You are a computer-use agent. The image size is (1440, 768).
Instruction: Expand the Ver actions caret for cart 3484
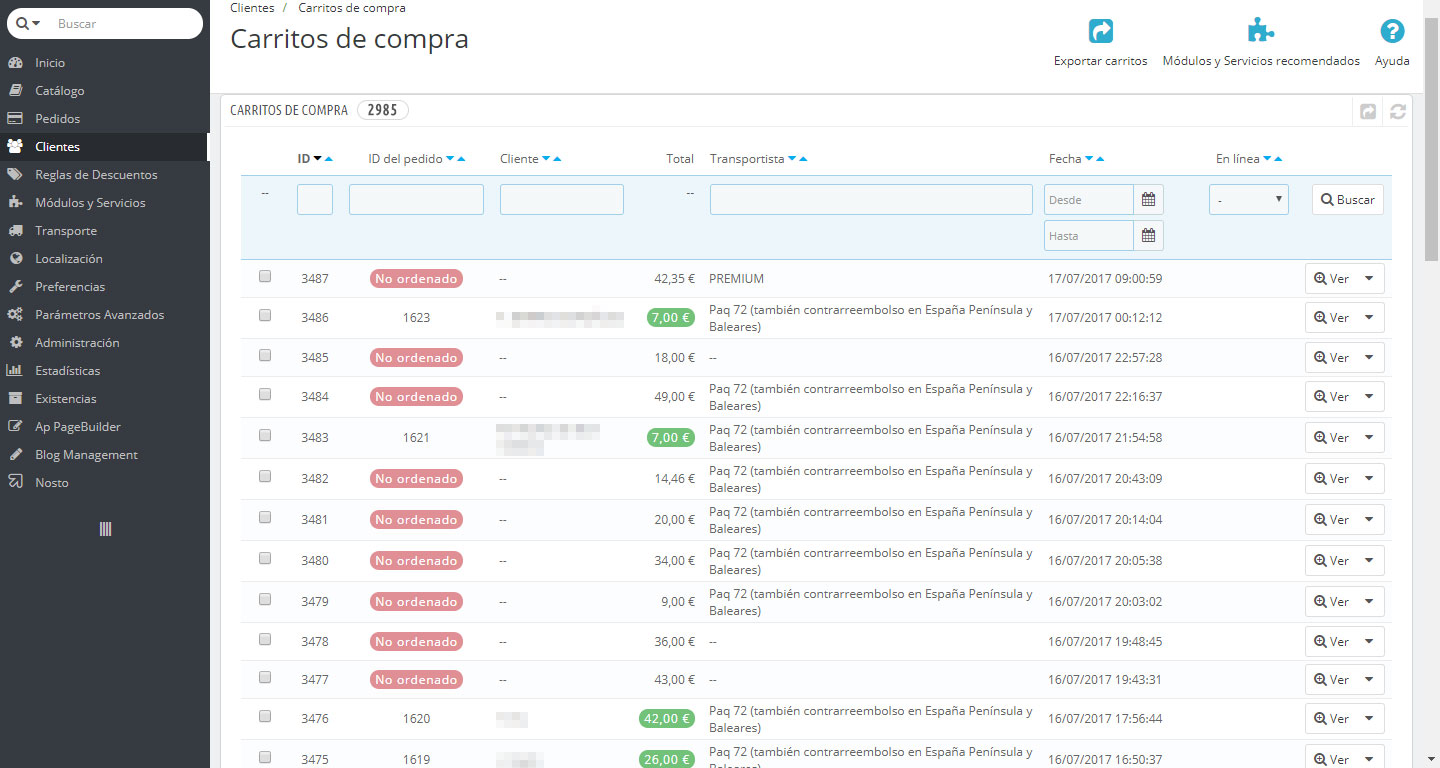(x=1370, y=397)
